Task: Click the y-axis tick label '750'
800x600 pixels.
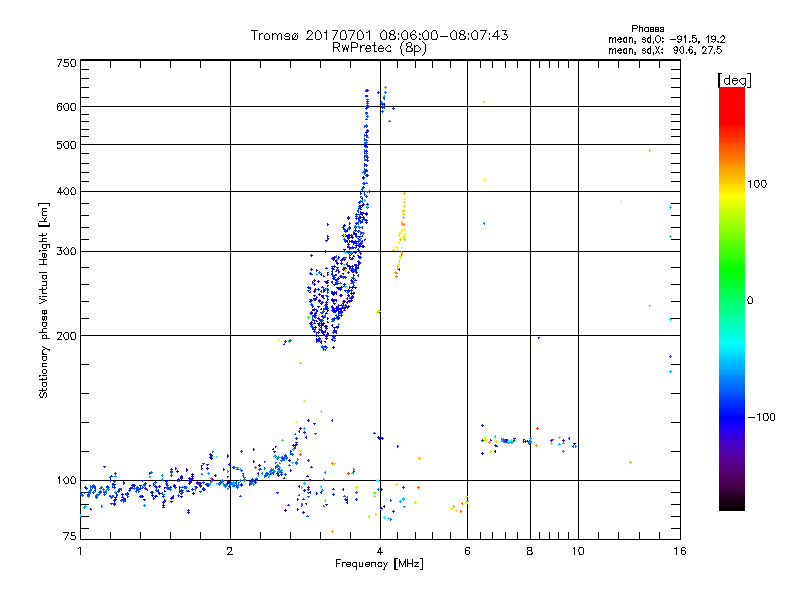Action: click(66, 63)
